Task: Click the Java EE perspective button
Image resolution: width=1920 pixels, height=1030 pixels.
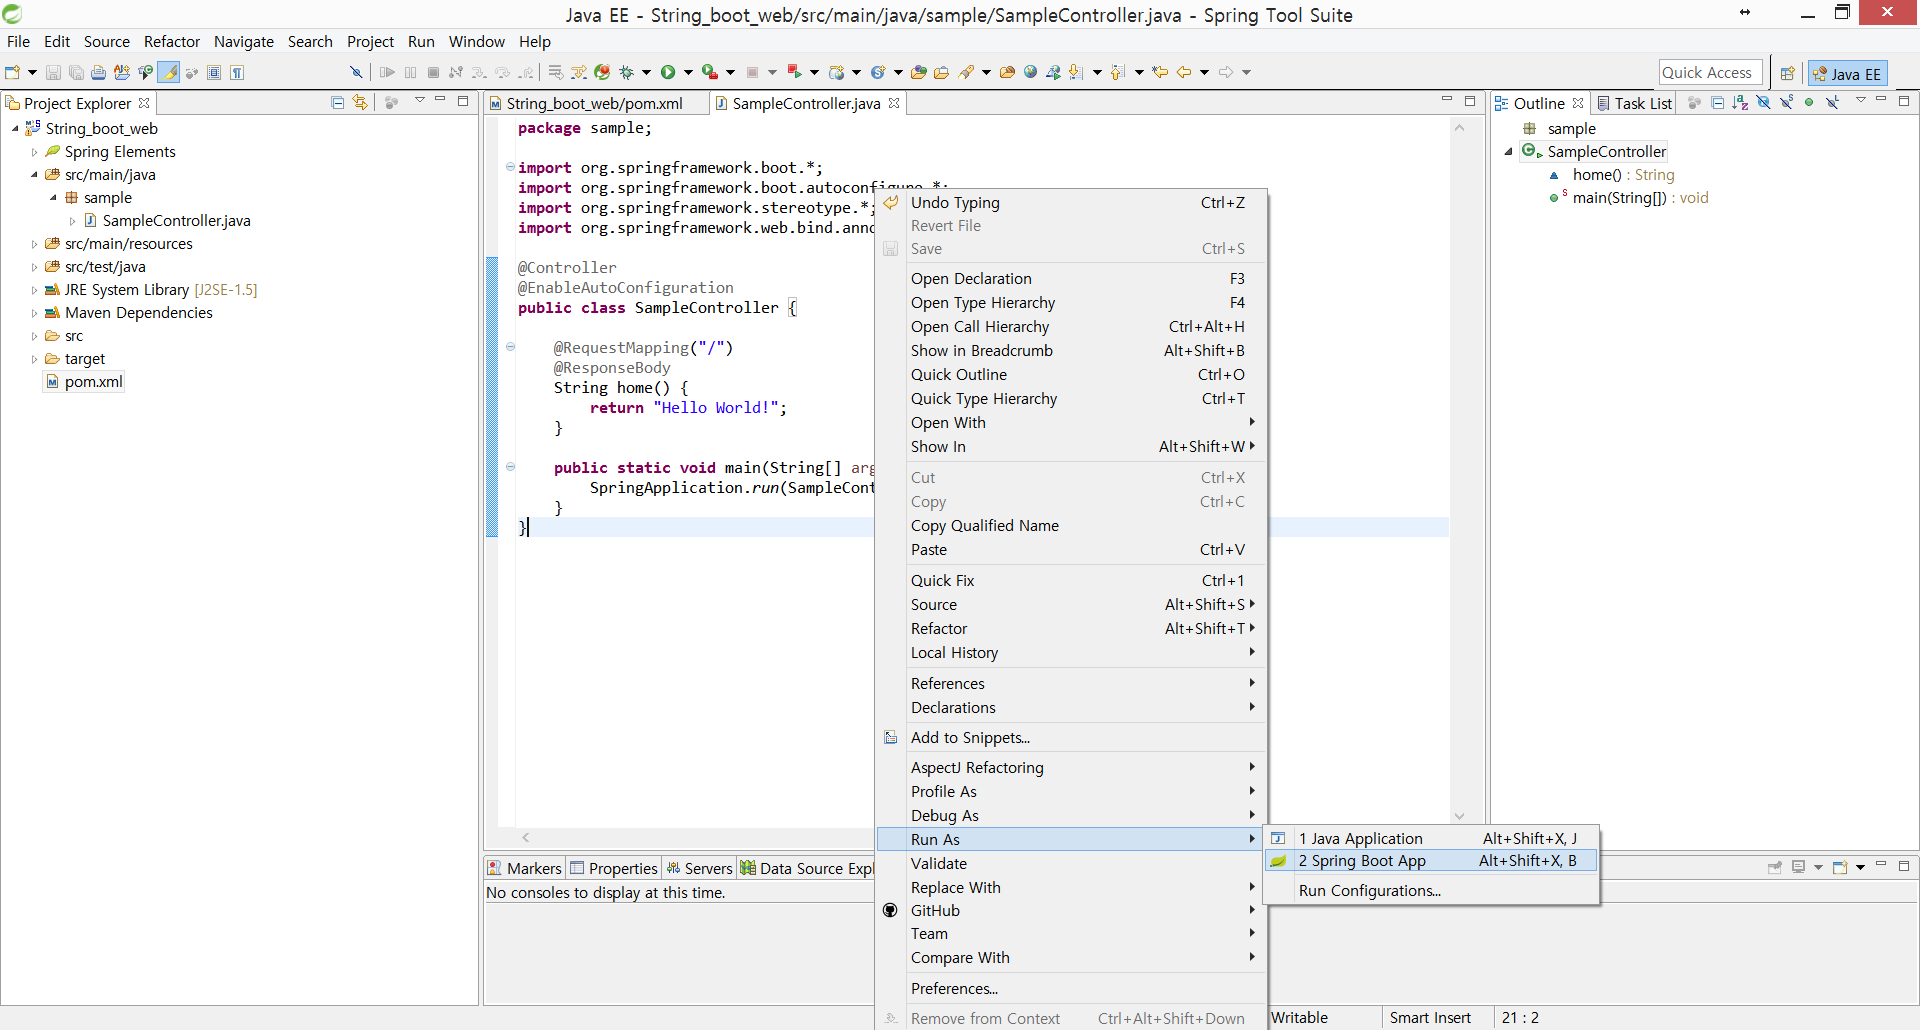Action: [1847, 73]
